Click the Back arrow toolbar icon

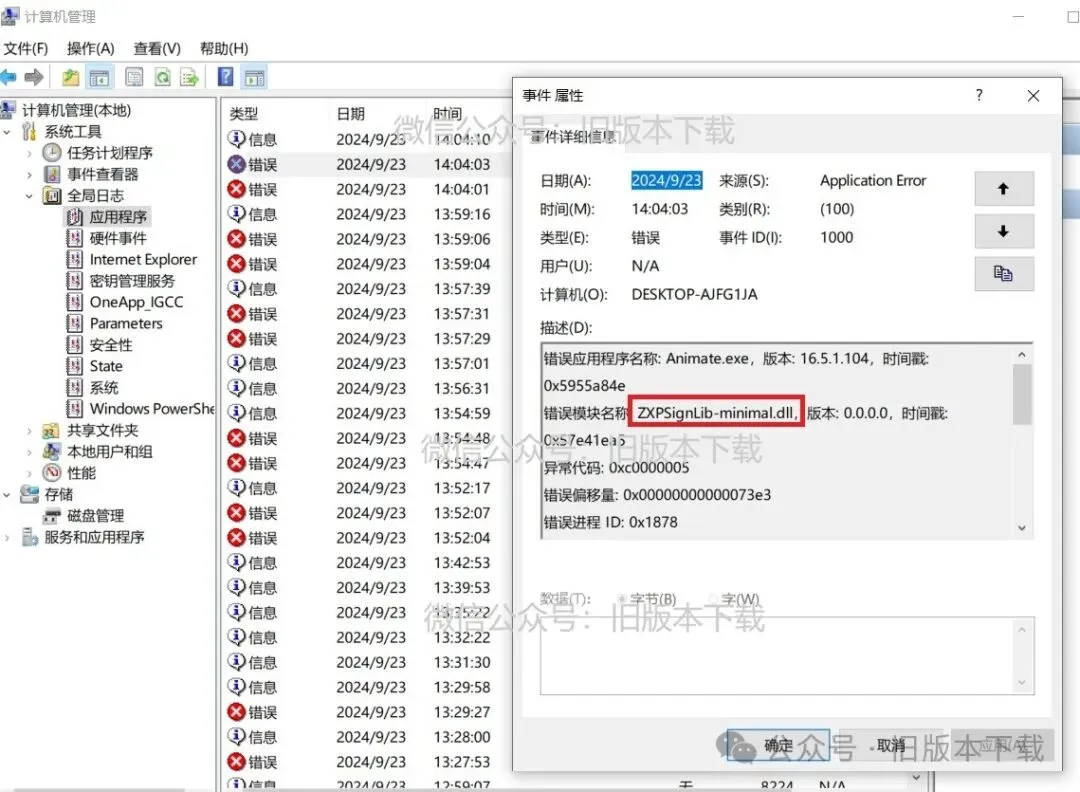coord(8,77)
